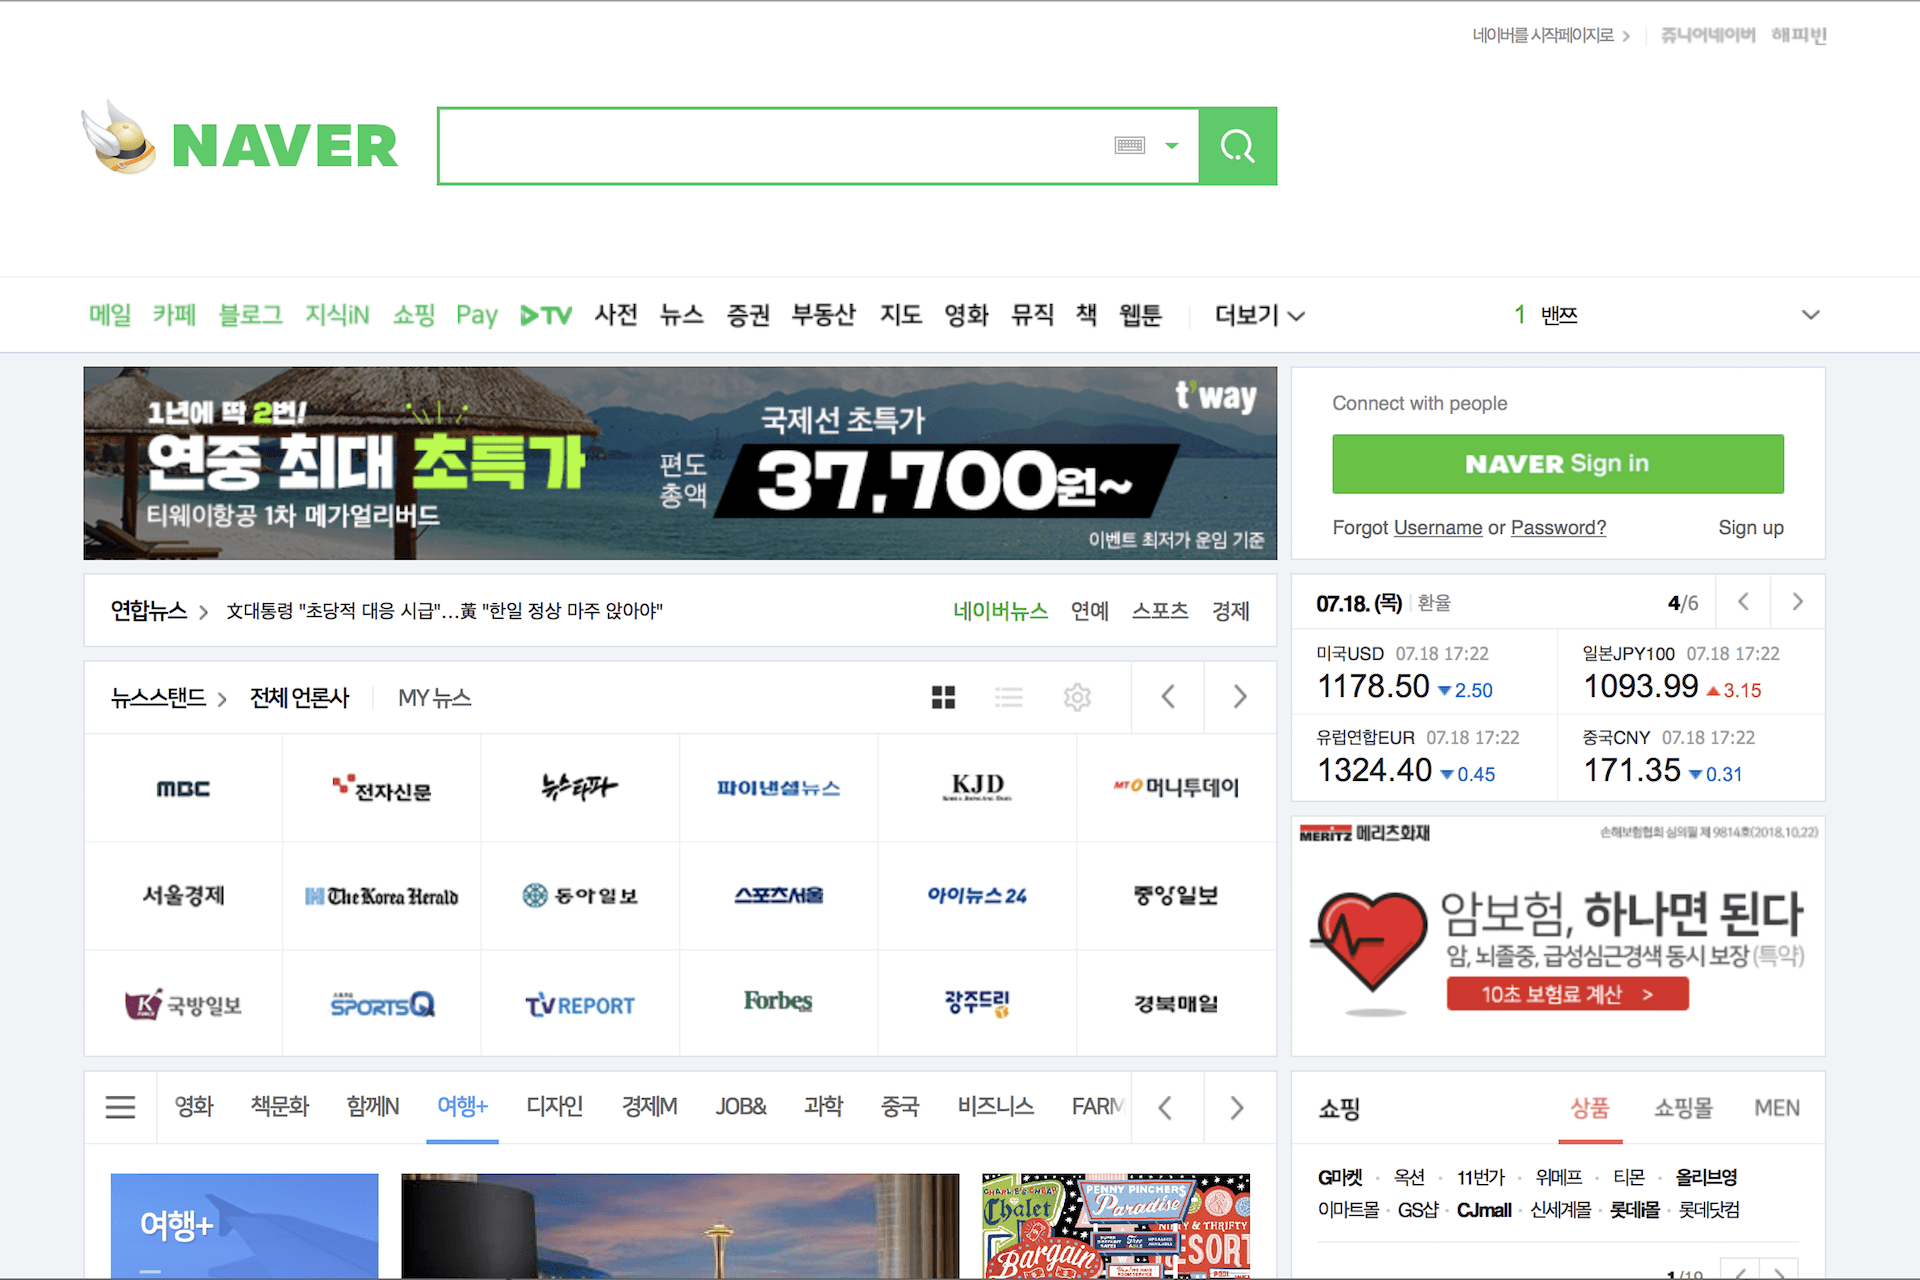Select the MEN tab in shopping panel

(1777, 1108)
